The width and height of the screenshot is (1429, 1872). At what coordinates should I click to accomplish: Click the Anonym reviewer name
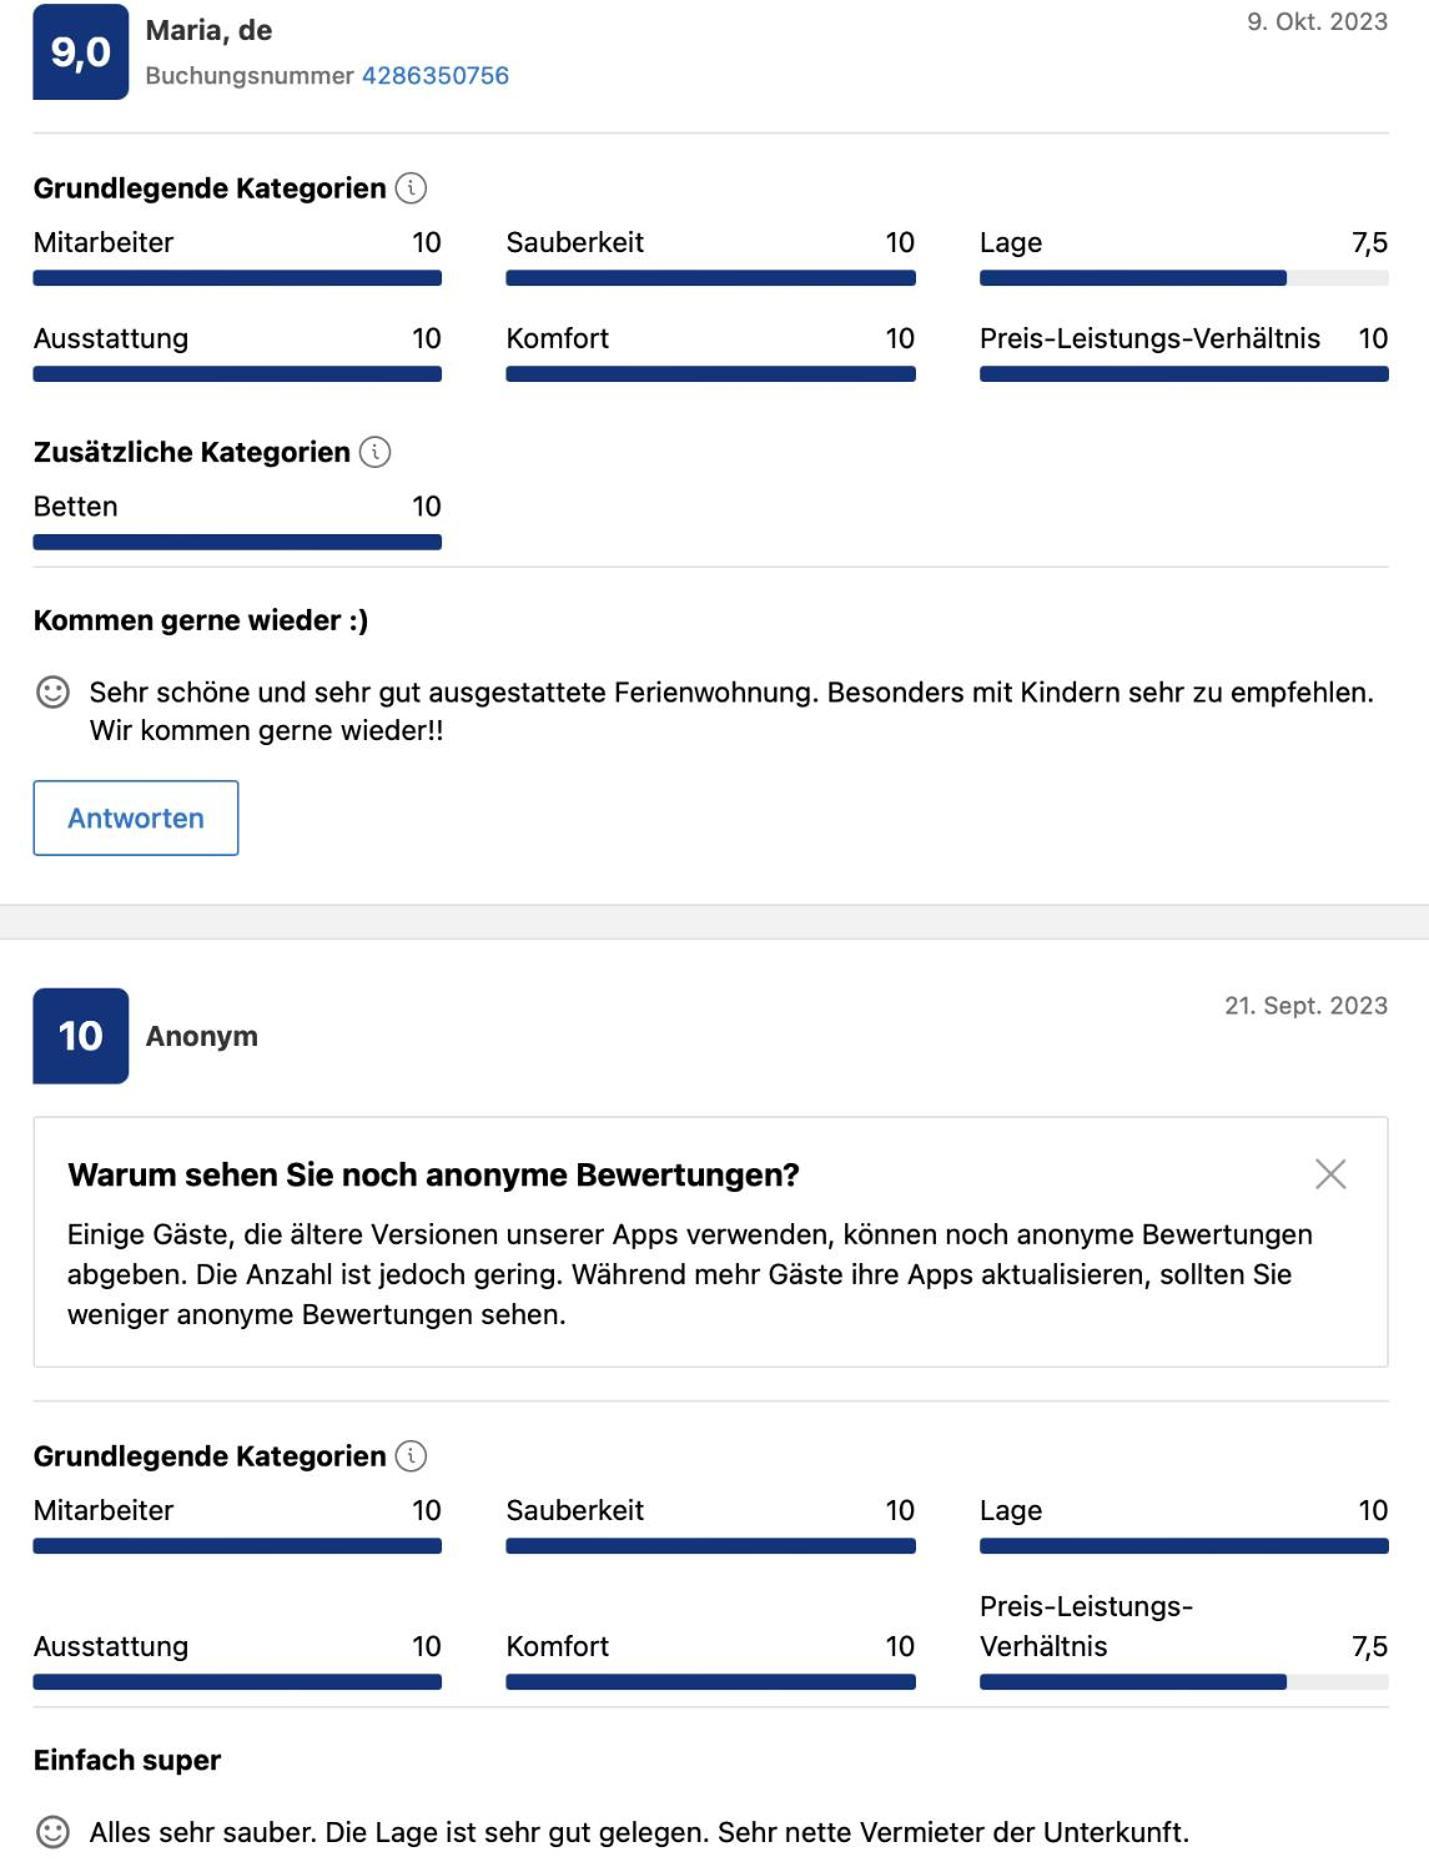tap(202, 1036)
